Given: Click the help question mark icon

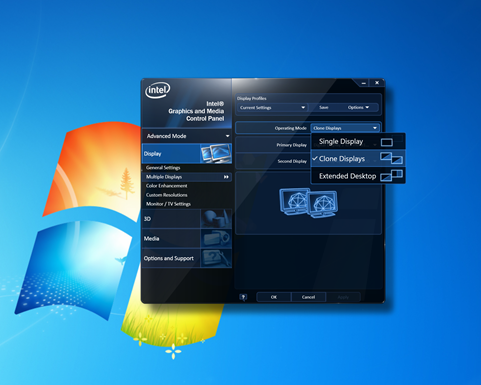Looking at the screenshot, I should point(243,297).
